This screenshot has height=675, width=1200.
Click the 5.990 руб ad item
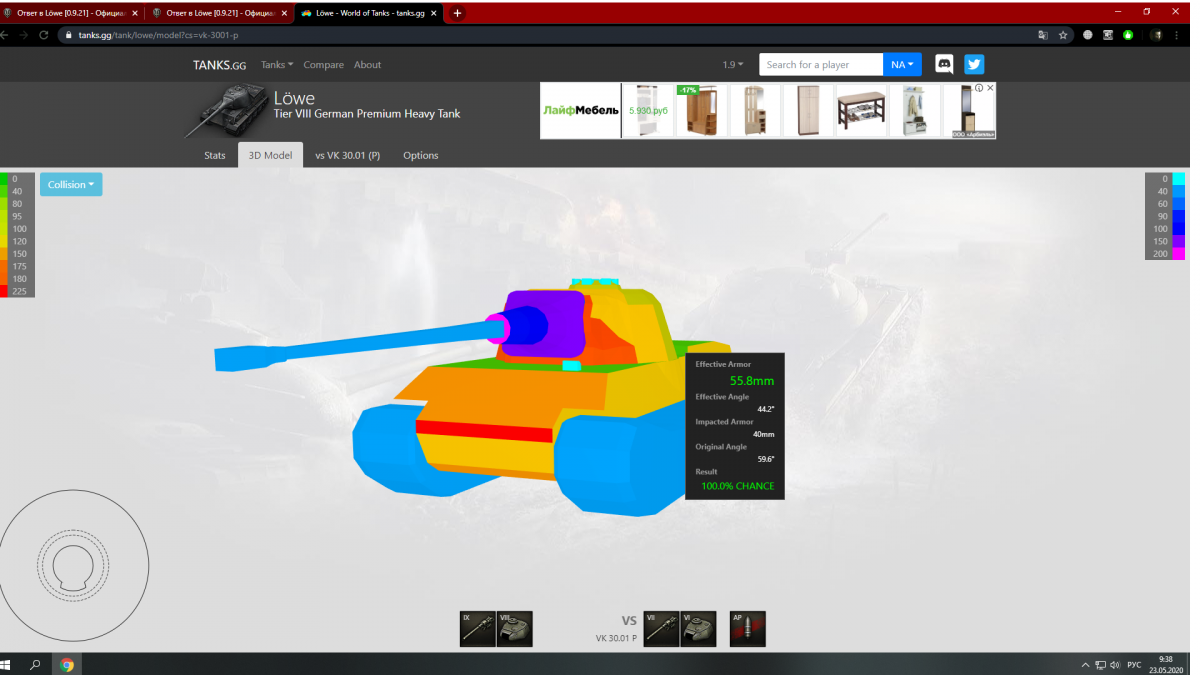coord(648,110)
